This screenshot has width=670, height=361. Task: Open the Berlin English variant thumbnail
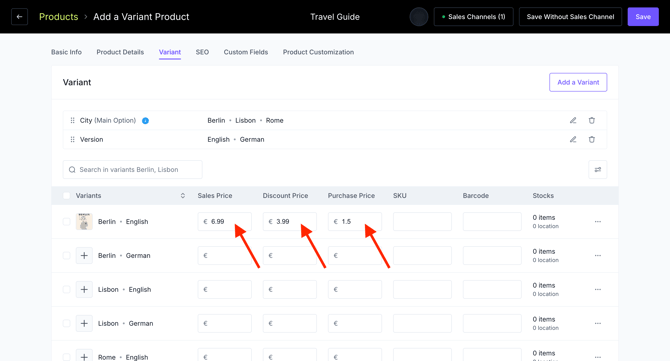[x=84, y=222]
